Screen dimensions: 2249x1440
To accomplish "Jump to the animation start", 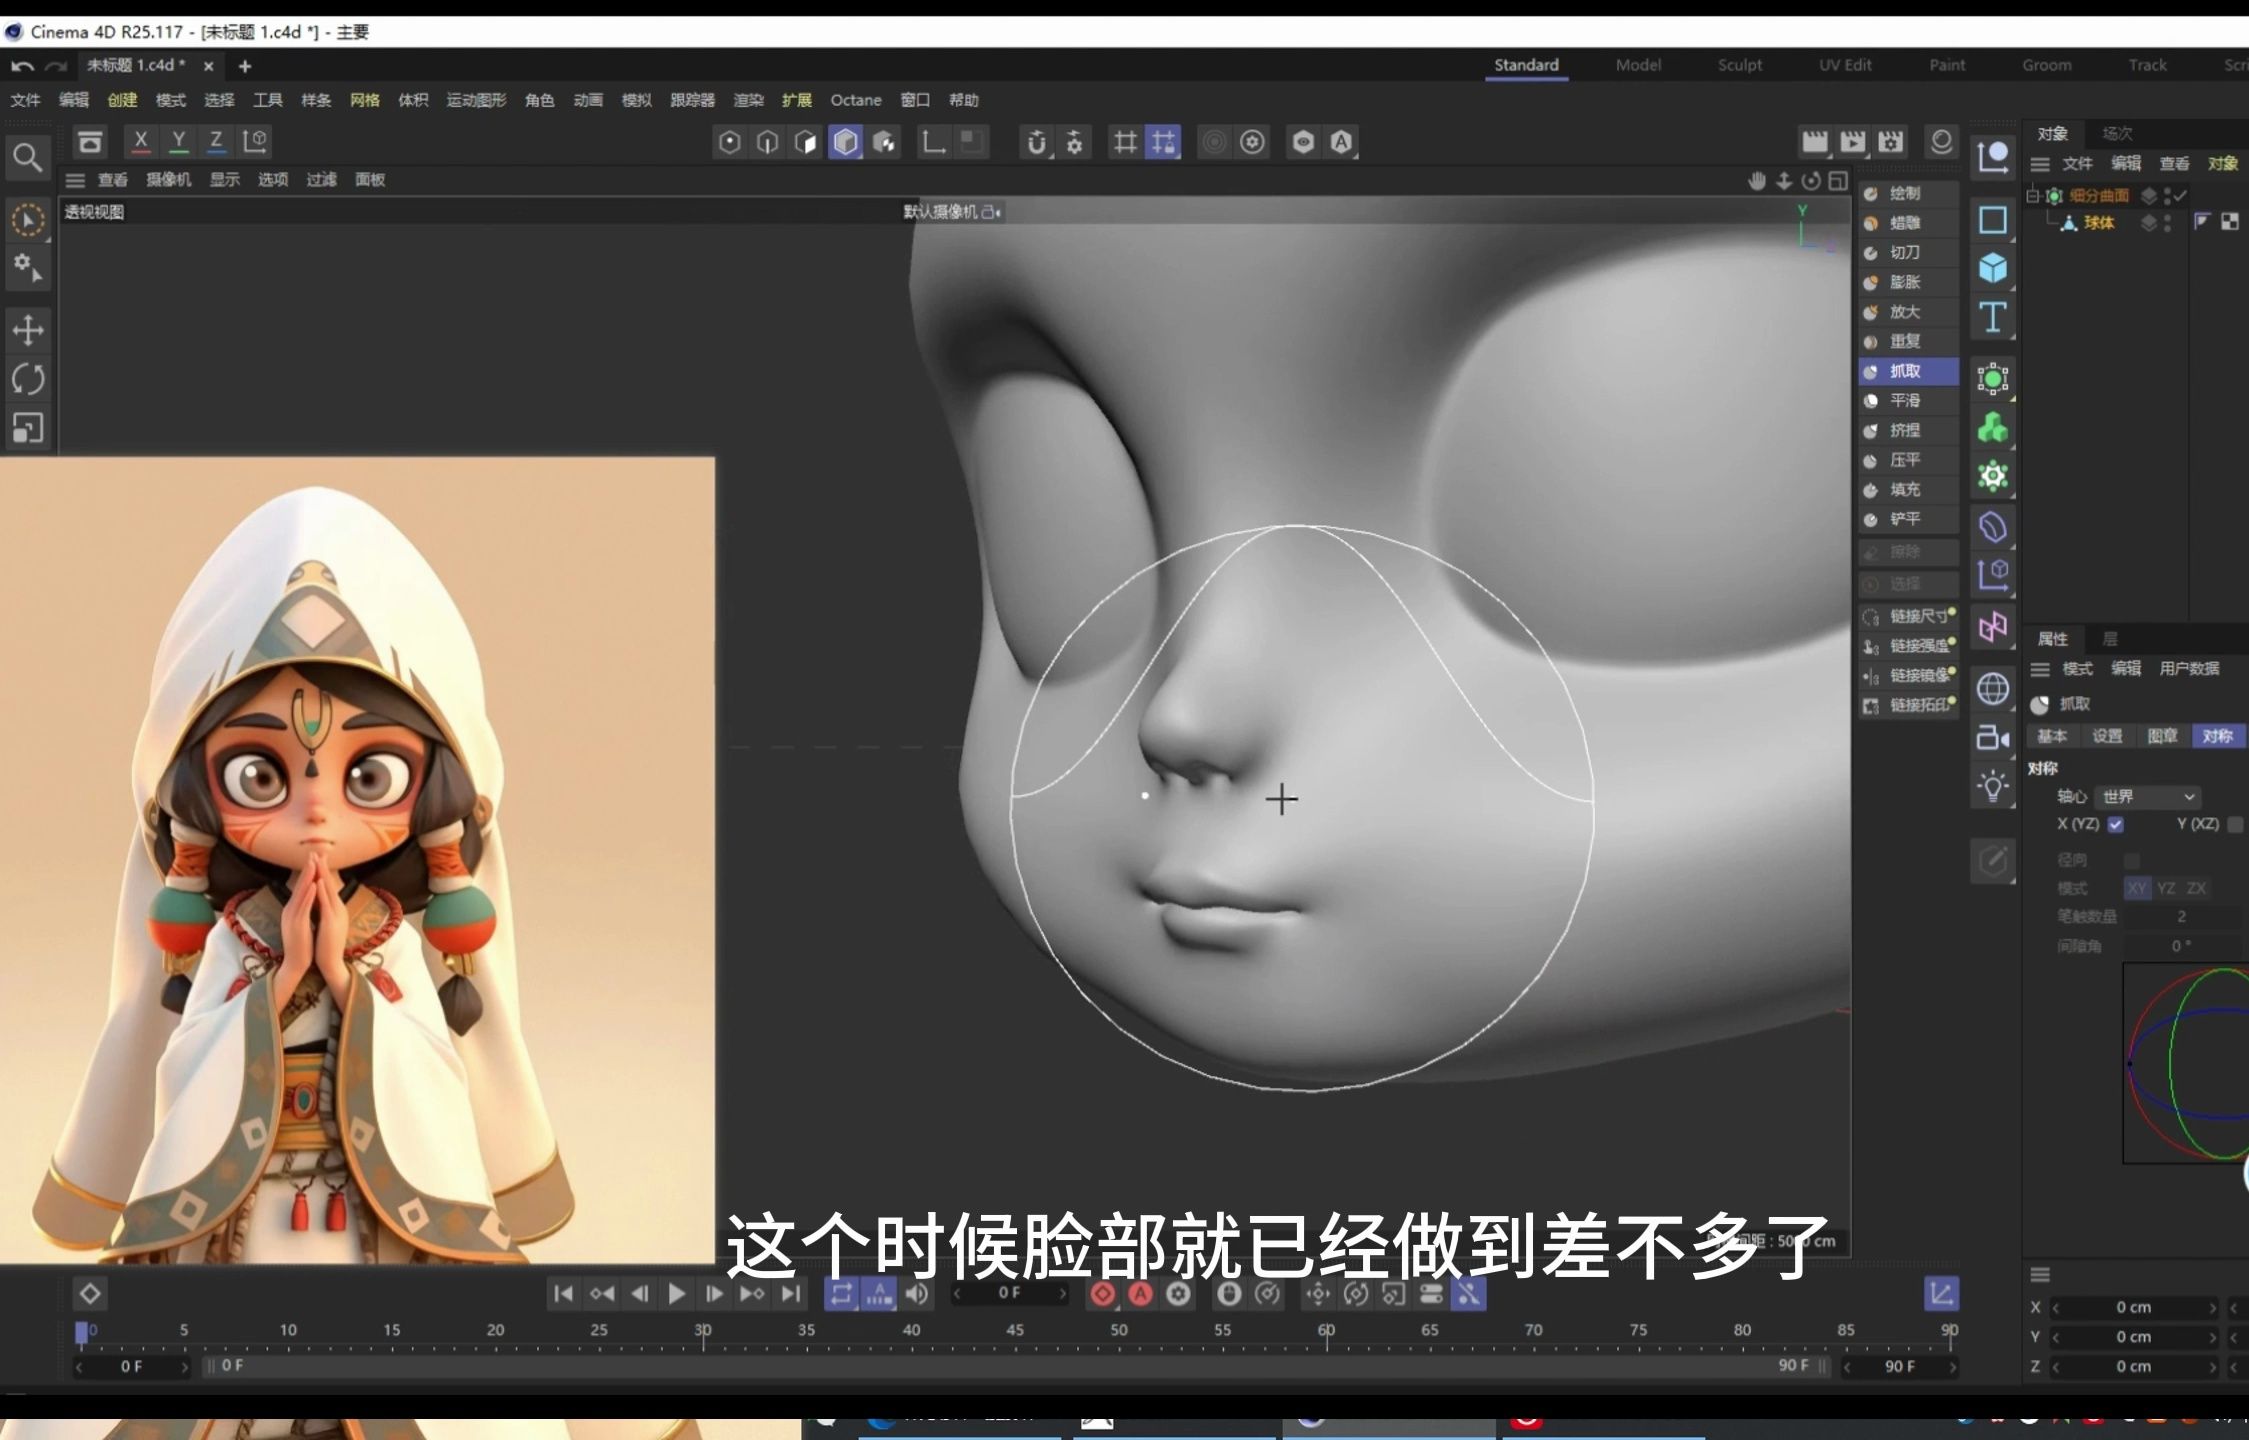I will 563,1294.
